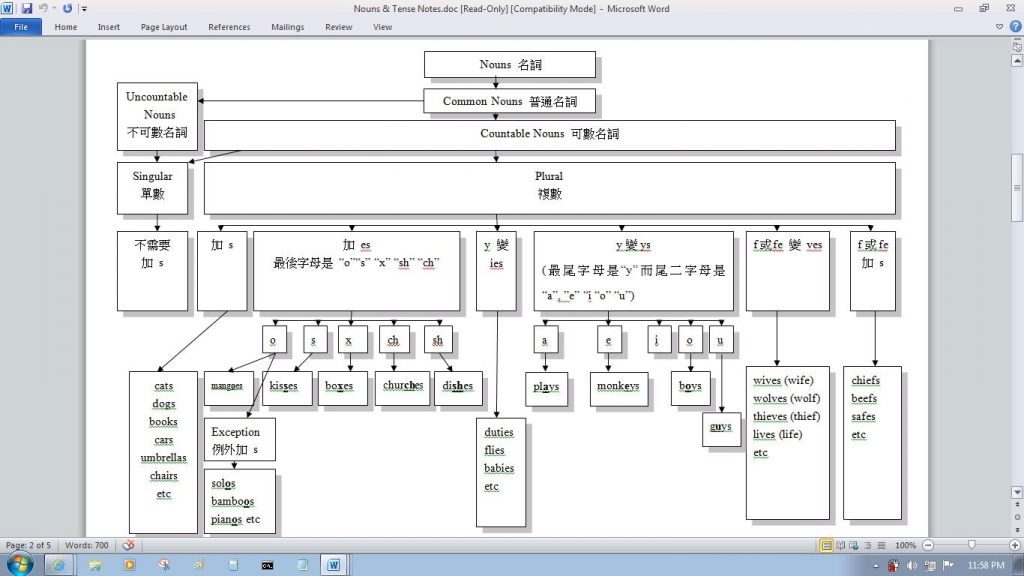Click the zoom in plus button

[x=1014, y=545]
